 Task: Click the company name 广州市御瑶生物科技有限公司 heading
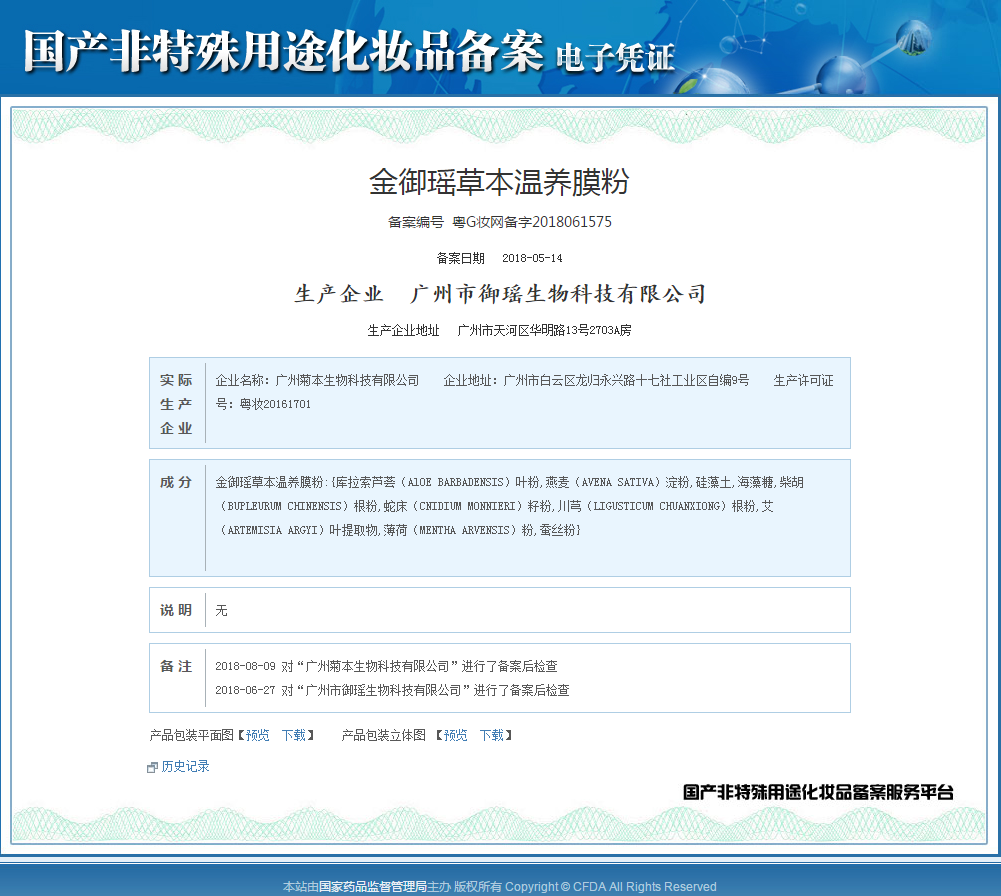(x=559, y=294)
